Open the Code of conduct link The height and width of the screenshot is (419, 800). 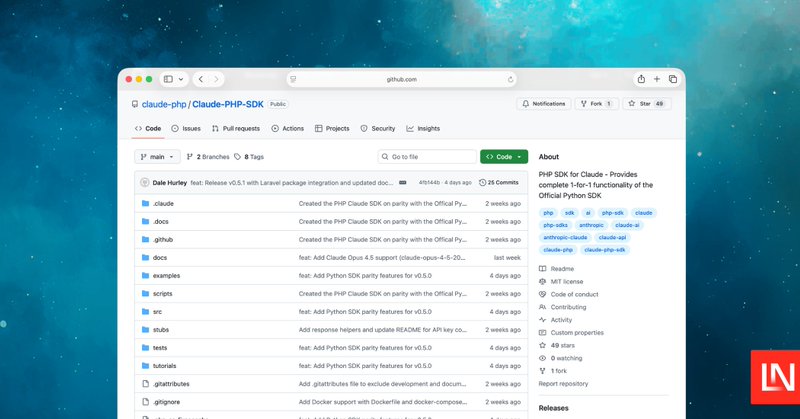(x=569, y=294)
